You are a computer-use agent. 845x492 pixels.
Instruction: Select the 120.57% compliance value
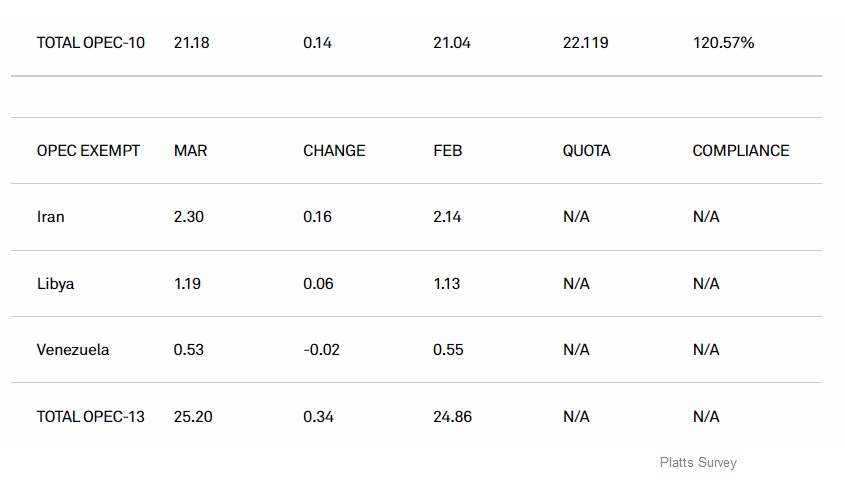pyautogui.click(x=724, y=43)
